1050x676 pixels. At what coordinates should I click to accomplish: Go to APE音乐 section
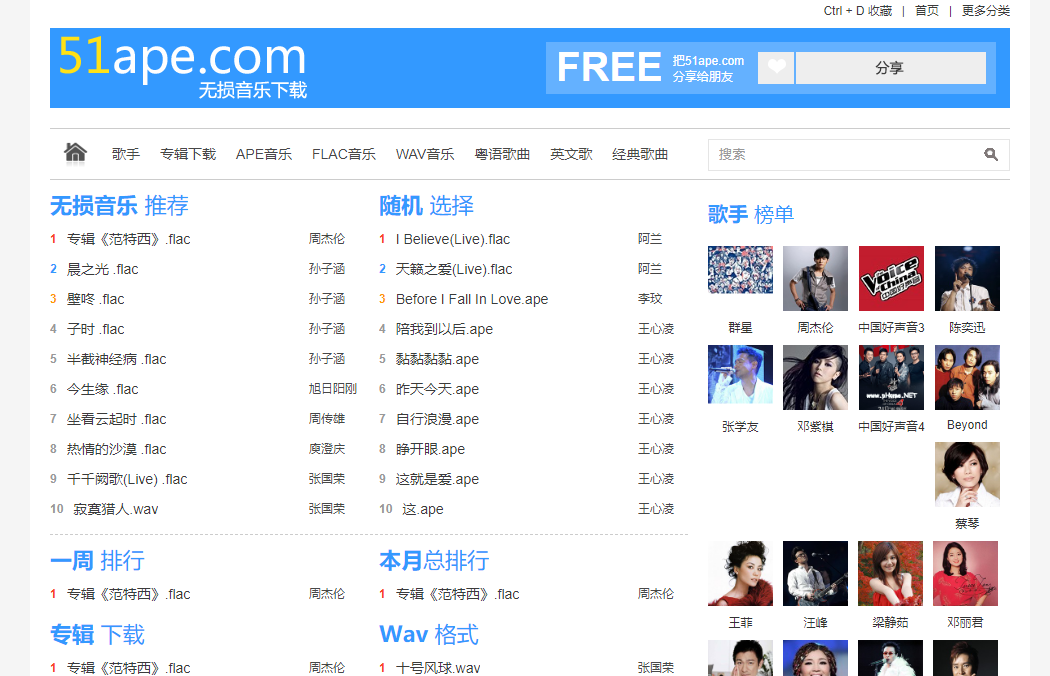264,154
